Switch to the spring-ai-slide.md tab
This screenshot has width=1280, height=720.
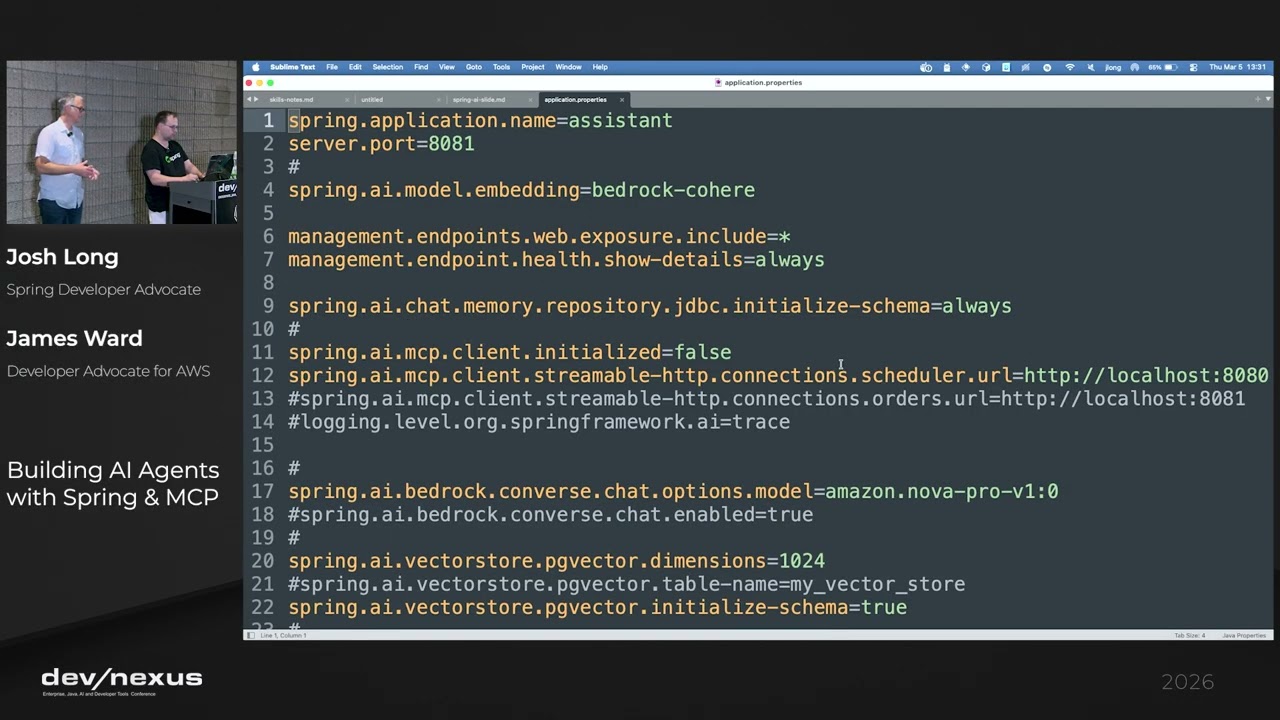point(479,100)
